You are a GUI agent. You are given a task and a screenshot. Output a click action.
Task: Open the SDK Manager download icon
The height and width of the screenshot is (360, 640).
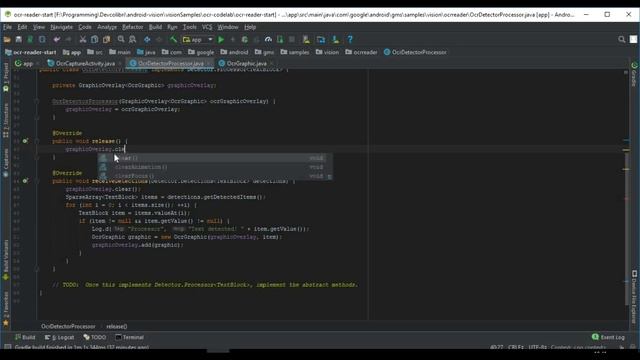[336, 40]
